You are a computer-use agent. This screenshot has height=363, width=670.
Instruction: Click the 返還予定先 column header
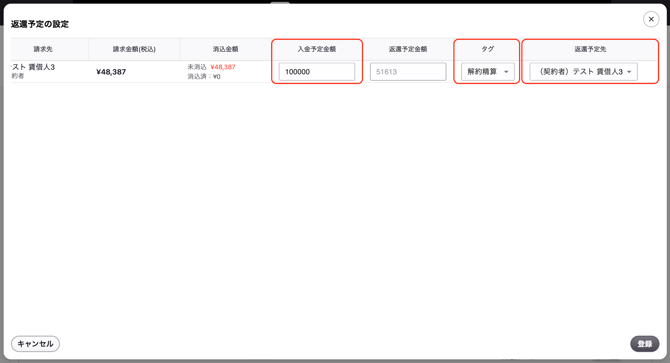click(x=590, y=49)
